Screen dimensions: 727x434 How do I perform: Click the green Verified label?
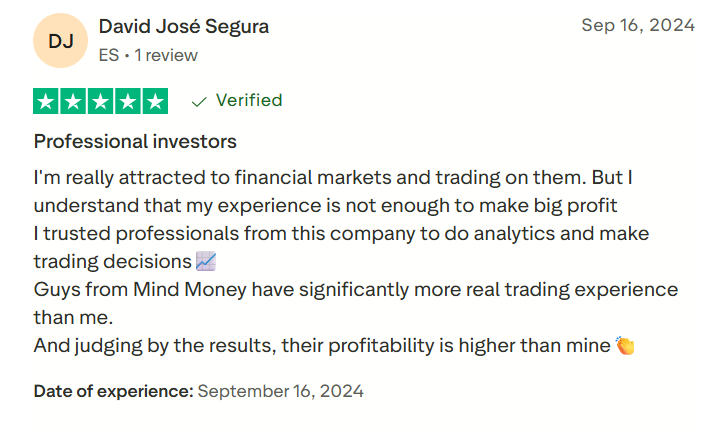249,101
